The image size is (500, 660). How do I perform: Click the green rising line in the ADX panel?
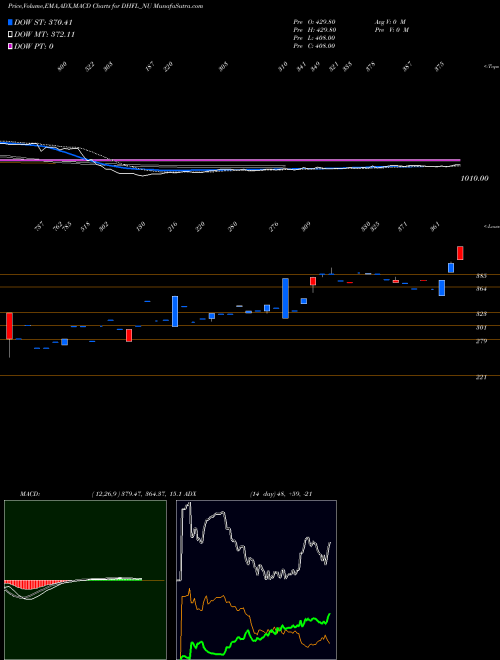point(256,636)
